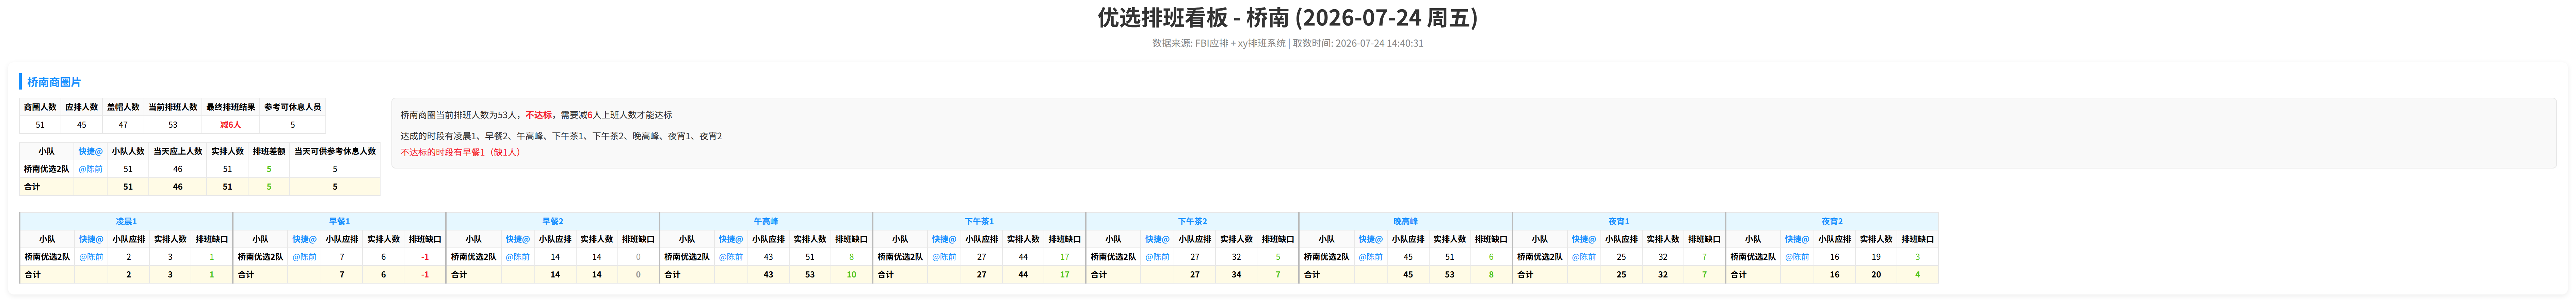
Task: Select 桥南优选2队 in the 夜宵2 table
Action: [1753, 257]
